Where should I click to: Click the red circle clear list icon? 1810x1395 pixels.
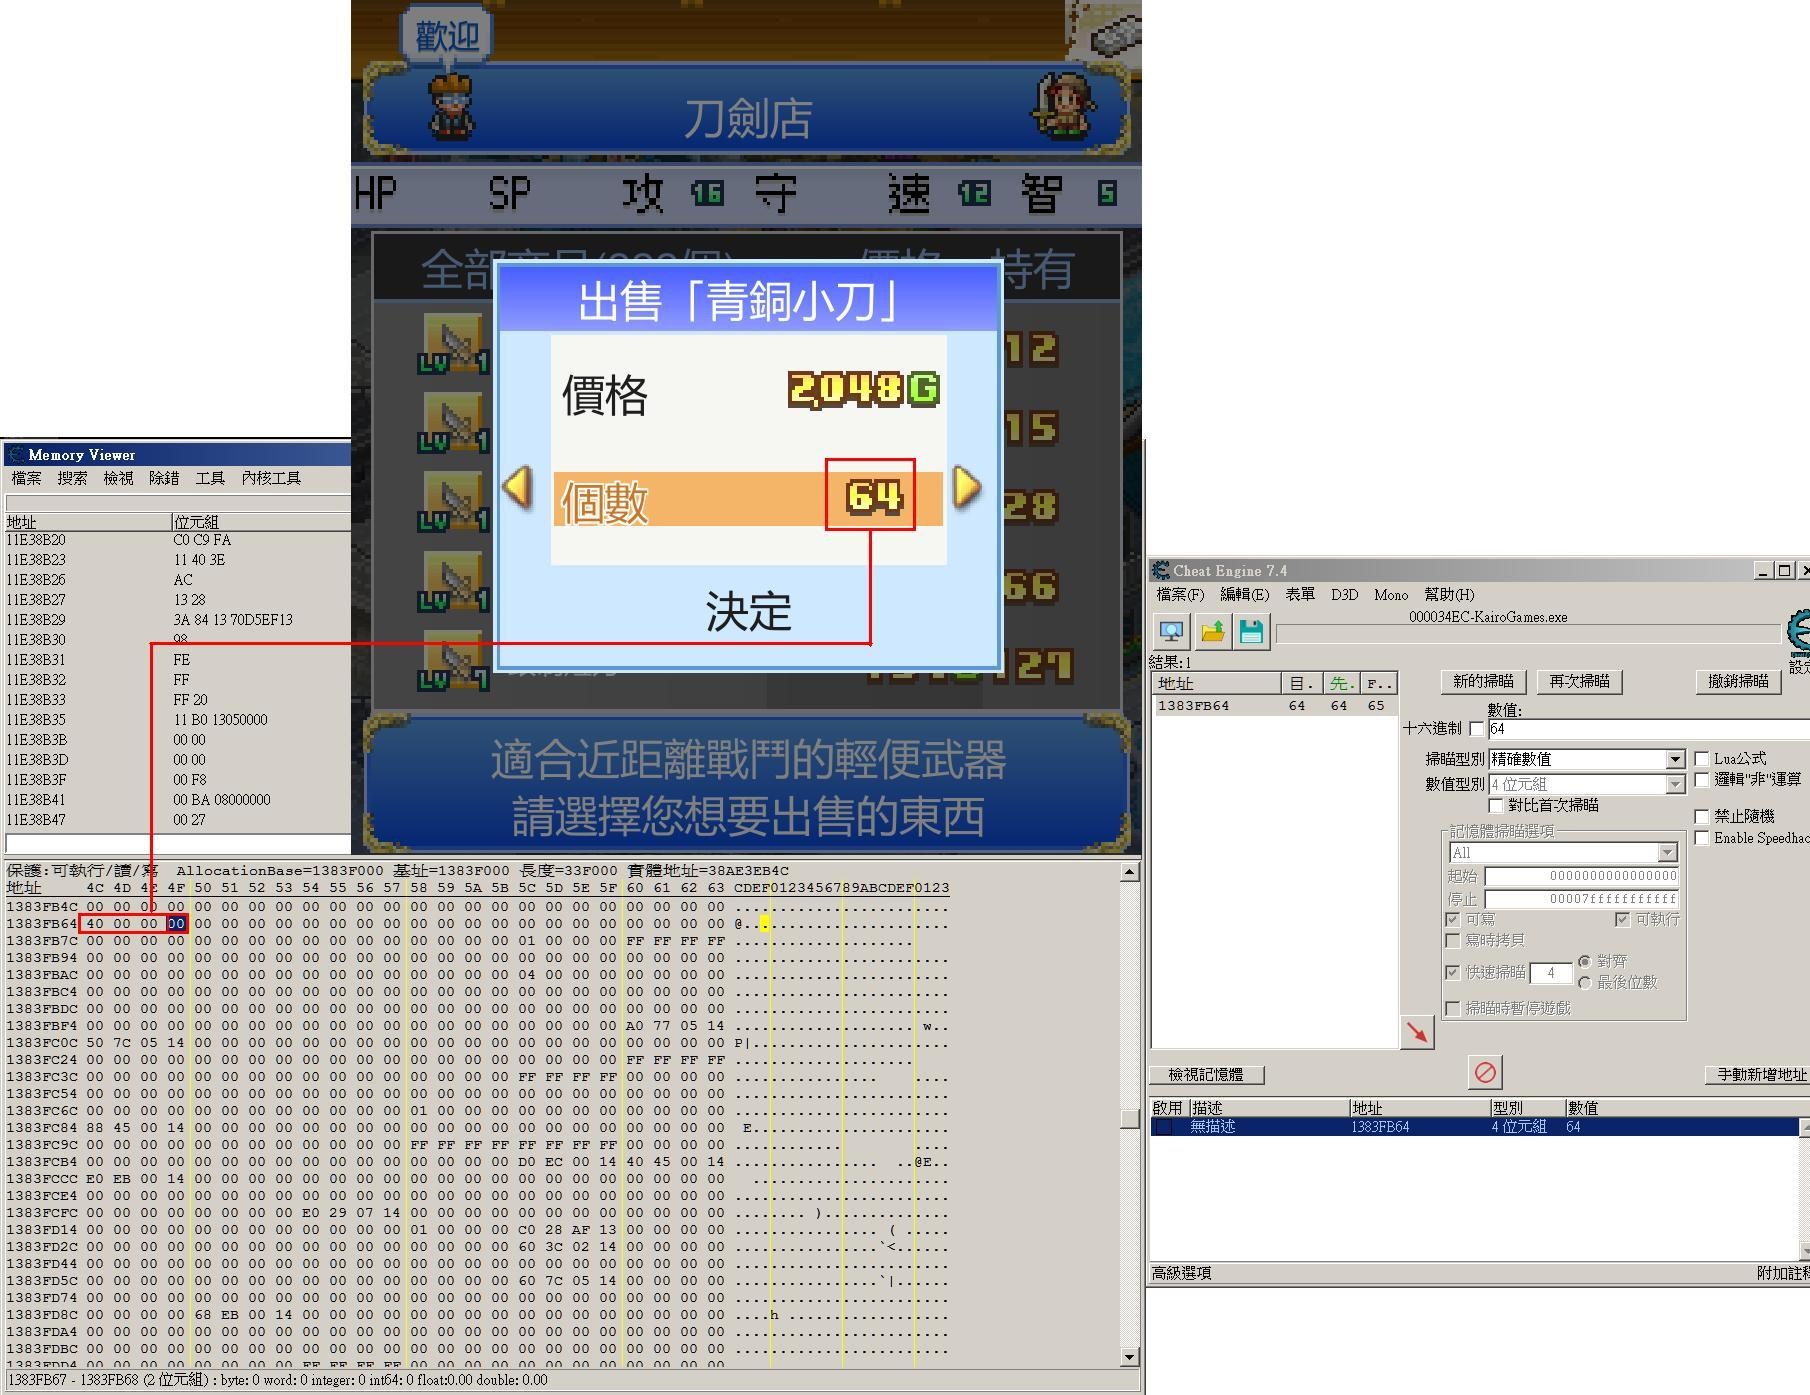click(x=1485, y=1073)
